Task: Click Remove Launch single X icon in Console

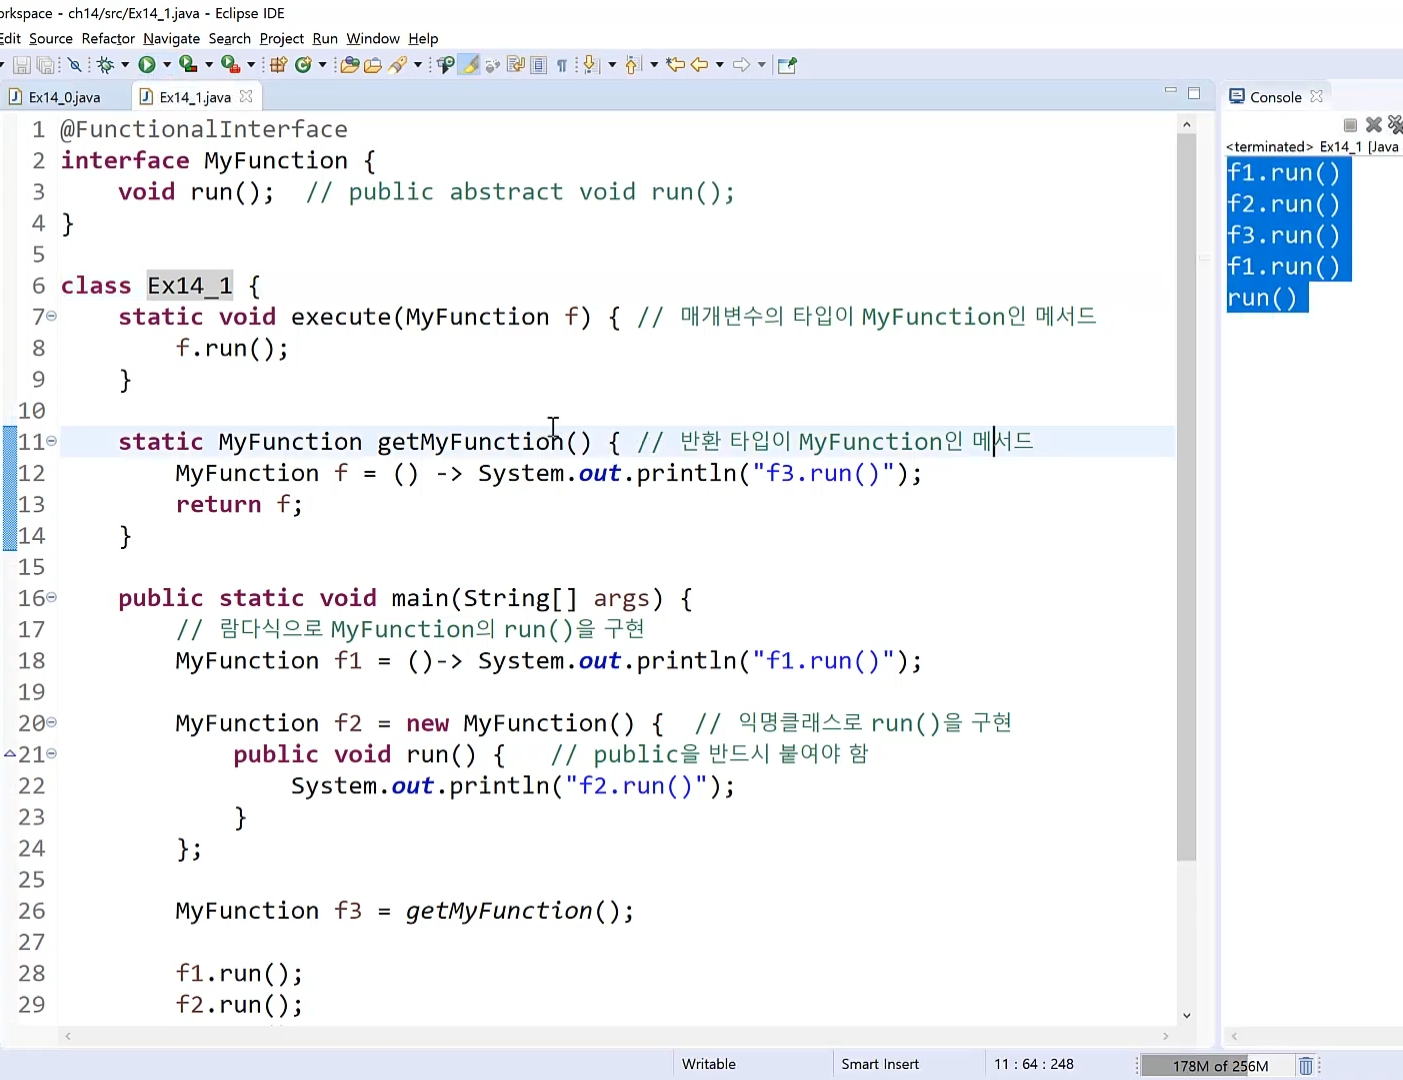Action: point(1374,125)
